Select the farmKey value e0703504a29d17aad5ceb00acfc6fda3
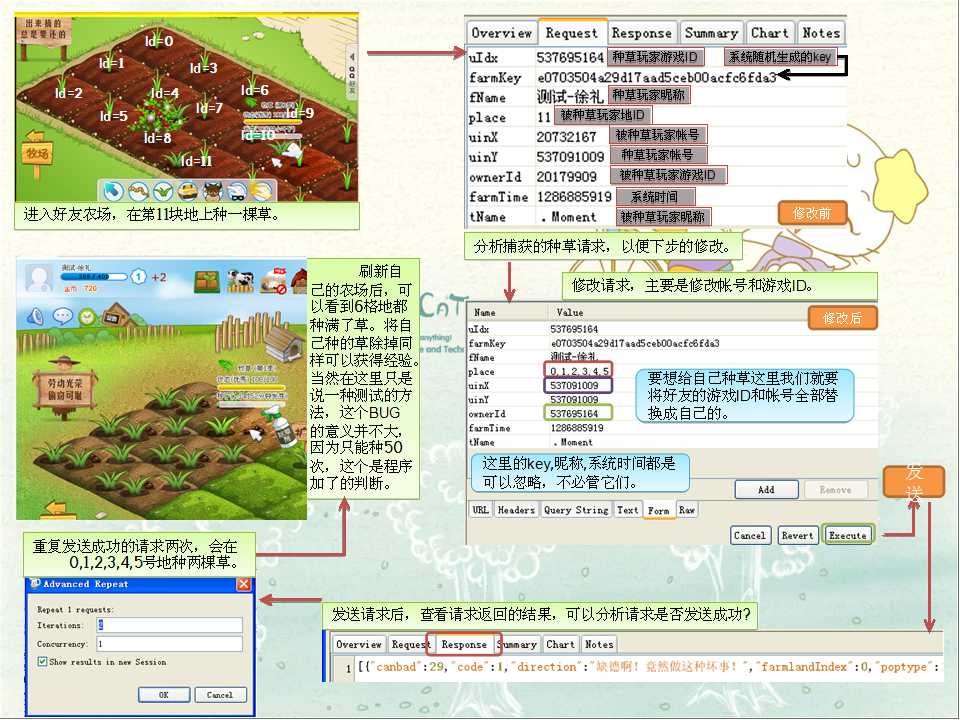The image size is (960, 720). coord(657,77)
